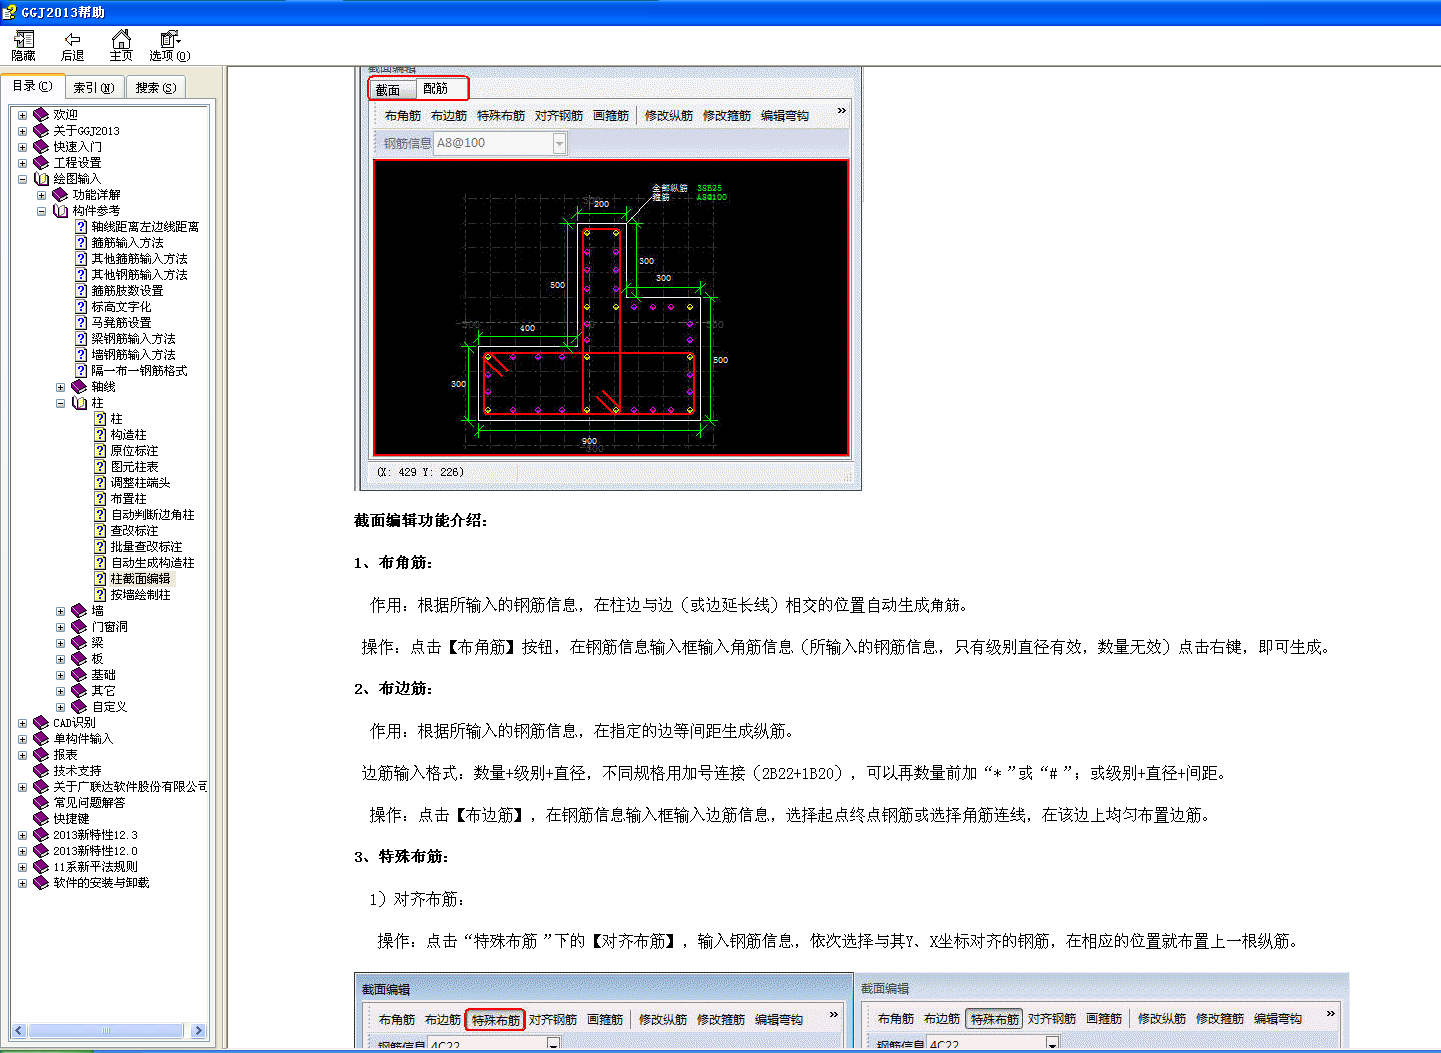The height and width of the screenshot is (1053, 1441).
Task: Open 关于广联达软件股份有限公司 entry
Action: coord(130,787)
